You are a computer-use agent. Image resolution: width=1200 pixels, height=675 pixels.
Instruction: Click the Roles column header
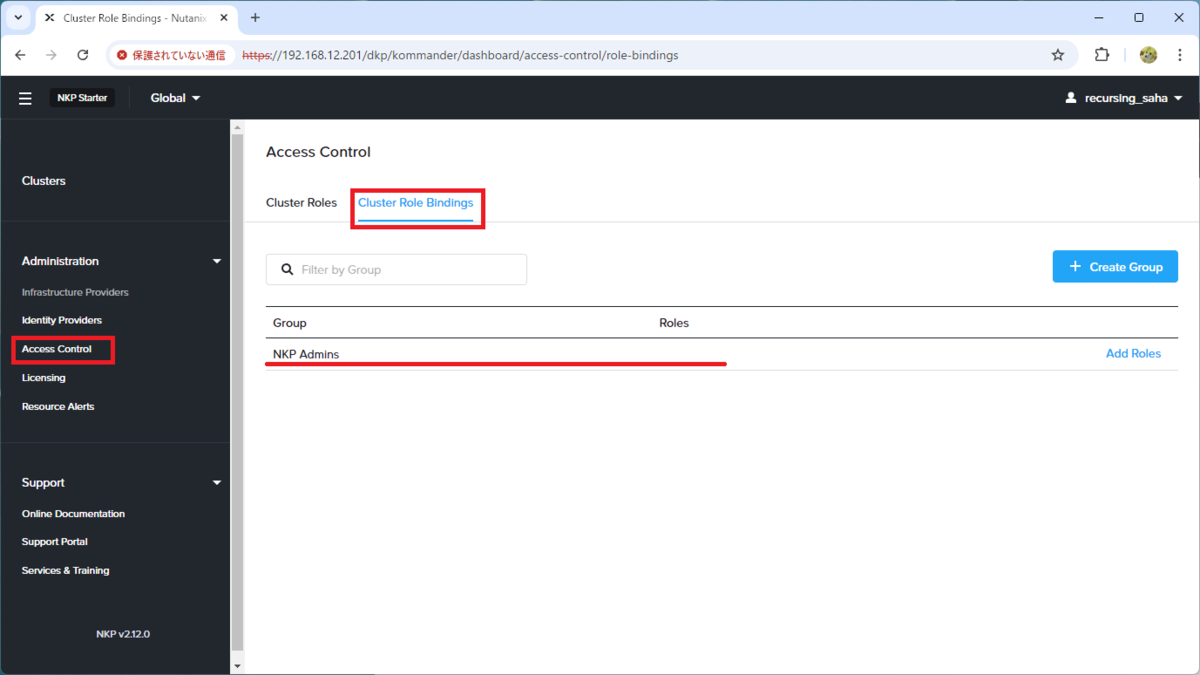pyautogui.click(x=674, y=323)
